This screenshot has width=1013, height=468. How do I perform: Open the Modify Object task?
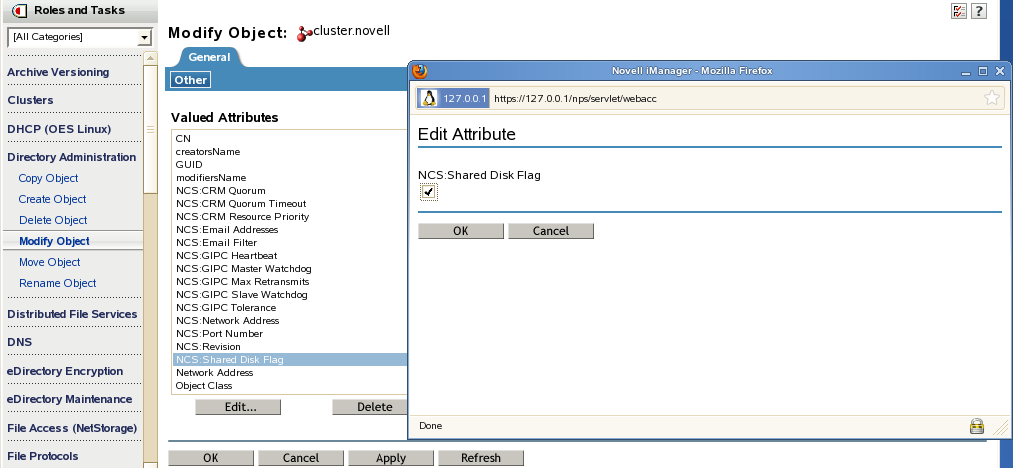(x=54, y=241)
